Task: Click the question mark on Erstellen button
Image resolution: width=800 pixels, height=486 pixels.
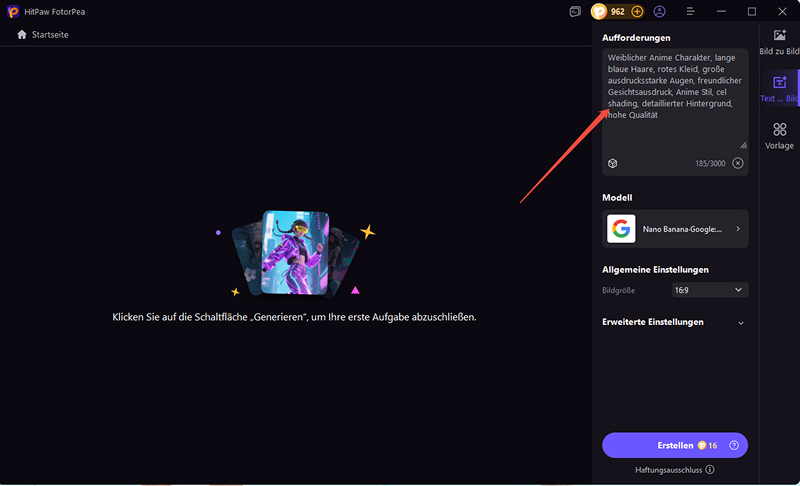Action: click(x=734, y=445)
